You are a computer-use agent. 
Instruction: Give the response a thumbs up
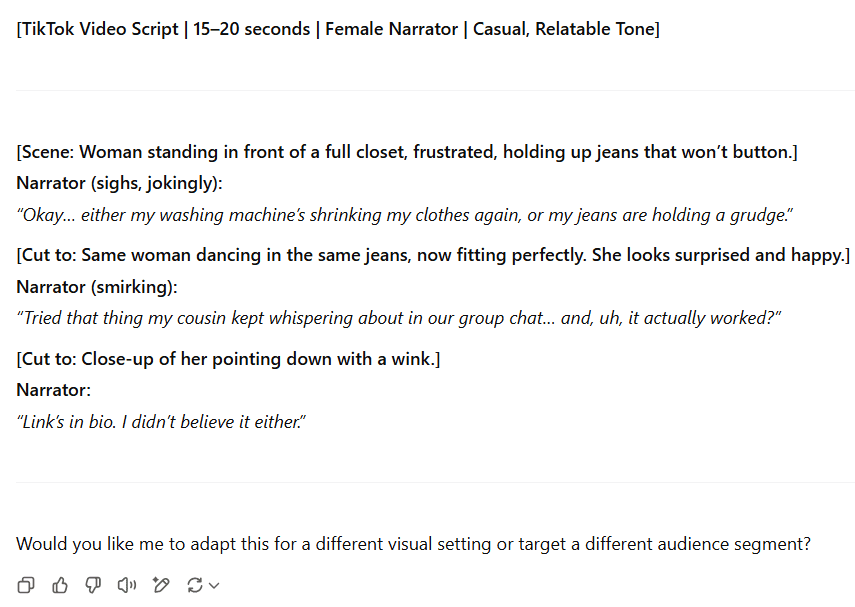click(x=60, y=585)
